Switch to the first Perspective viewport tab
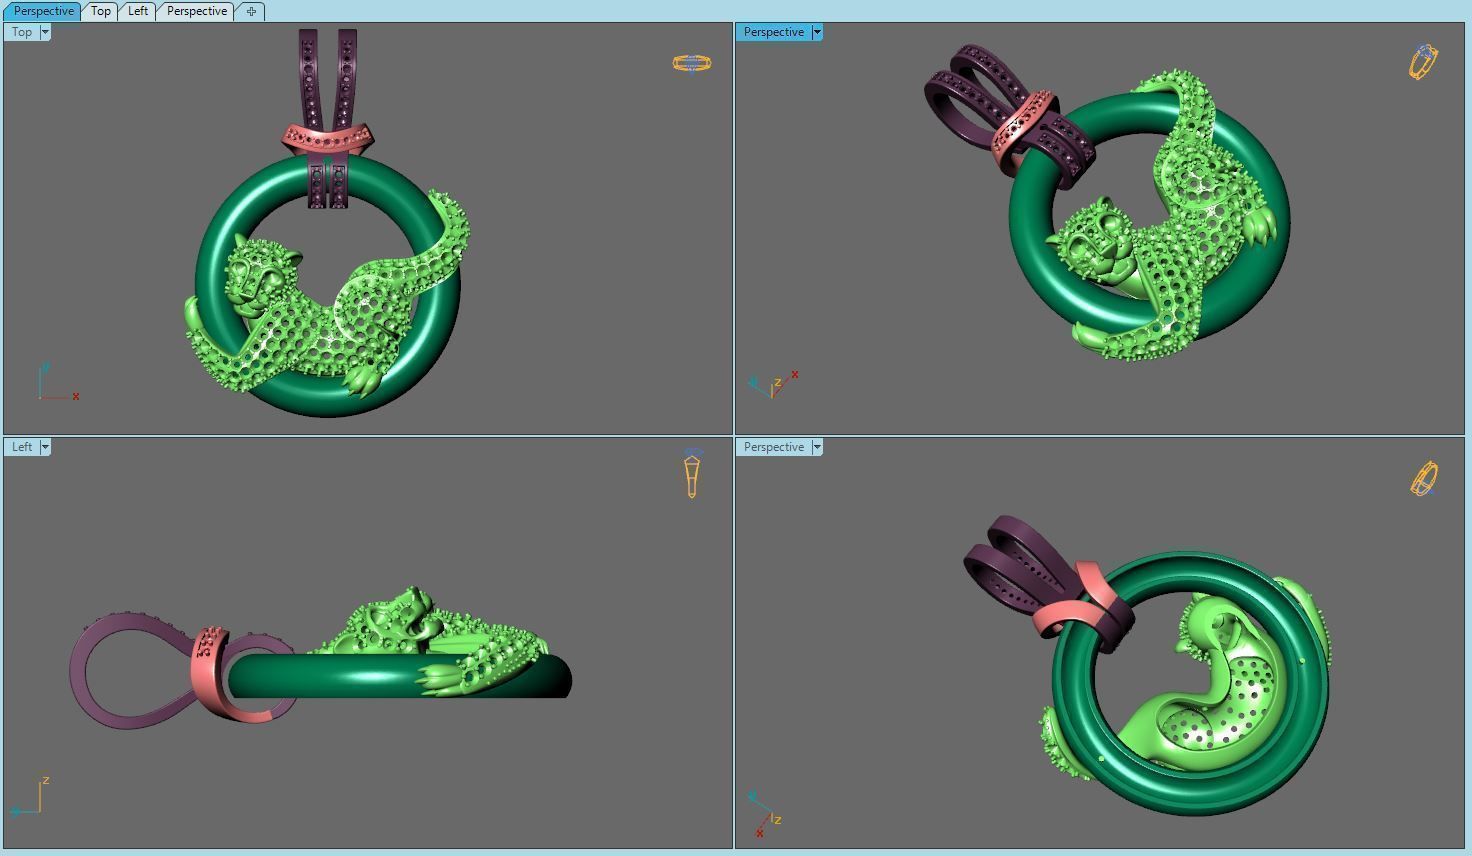Viewport: 1472px width, 856px height. point(43,11)
